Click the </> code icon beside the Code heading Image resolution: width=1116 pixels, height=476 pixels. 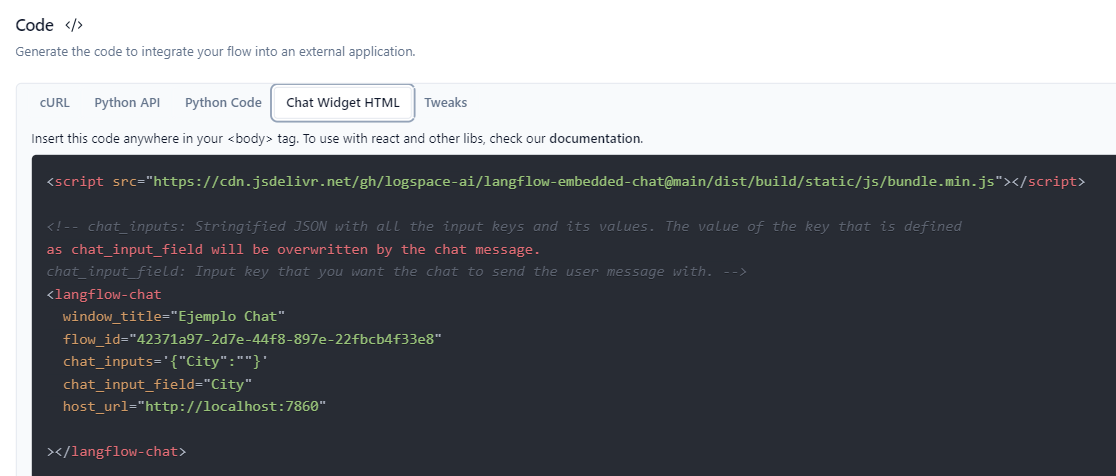pyautogui.click(x=73, y=26)
